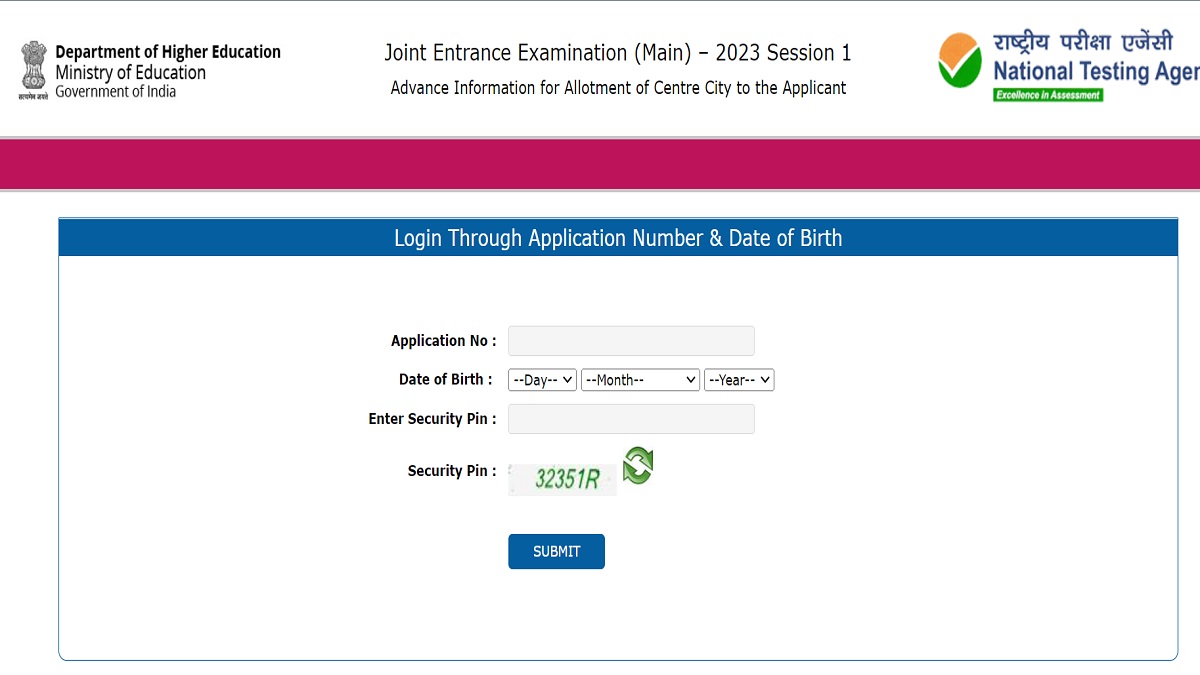
Task: Click the SUBMIT button
Action: pyautogui.click(x=556, y=552)
